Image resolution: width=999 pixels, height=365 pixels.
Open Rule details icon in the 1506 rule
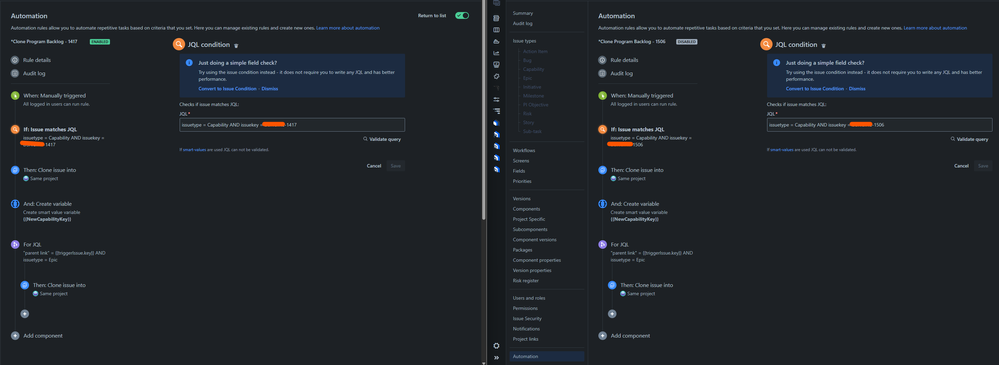[x=602, y=60]
